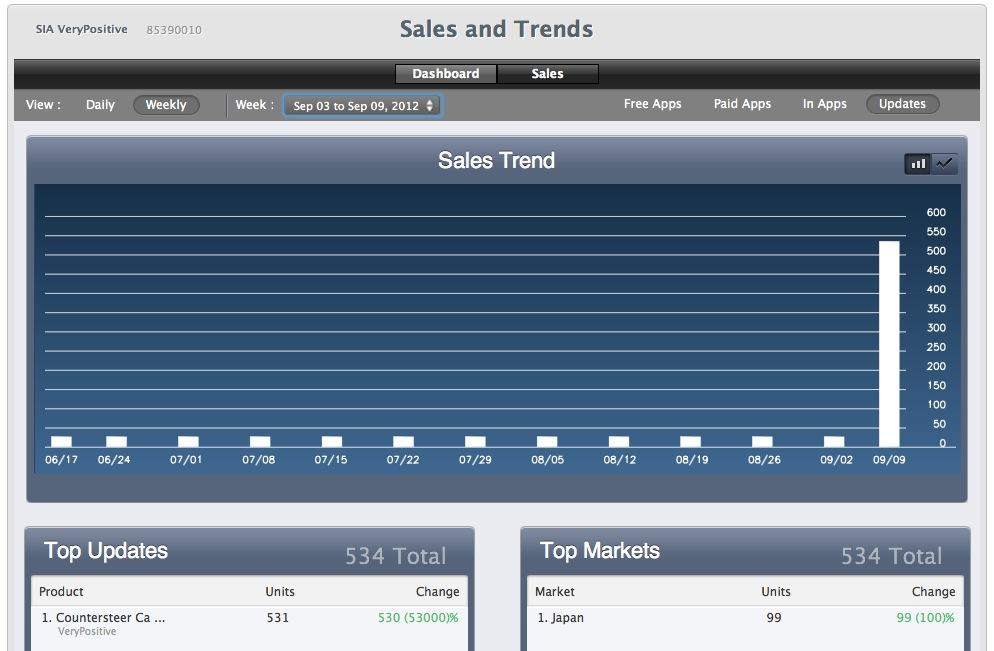Click 534 Total in Top Markets

[x=891, y=556]
